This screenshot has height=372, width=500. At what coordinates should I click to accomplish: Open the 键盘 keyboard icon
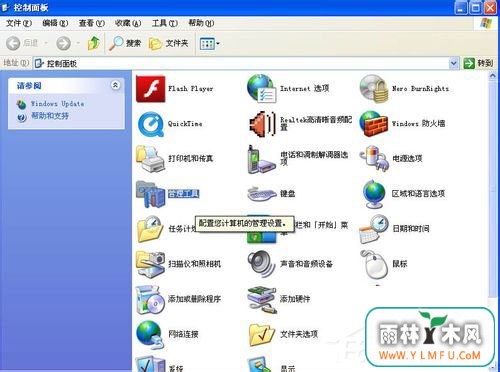262,194
